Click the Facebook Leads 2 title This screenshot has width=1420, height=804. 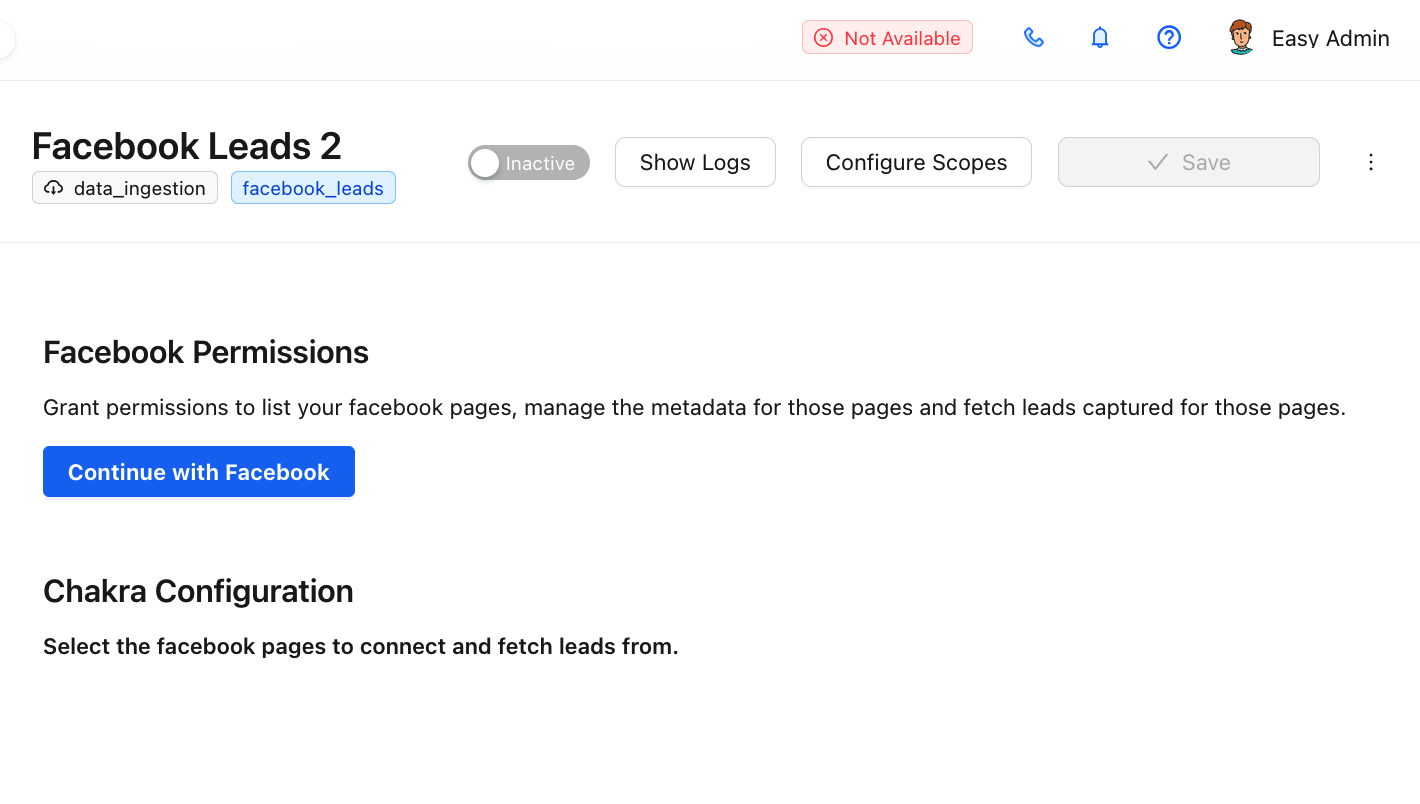[x=187, y=146]
